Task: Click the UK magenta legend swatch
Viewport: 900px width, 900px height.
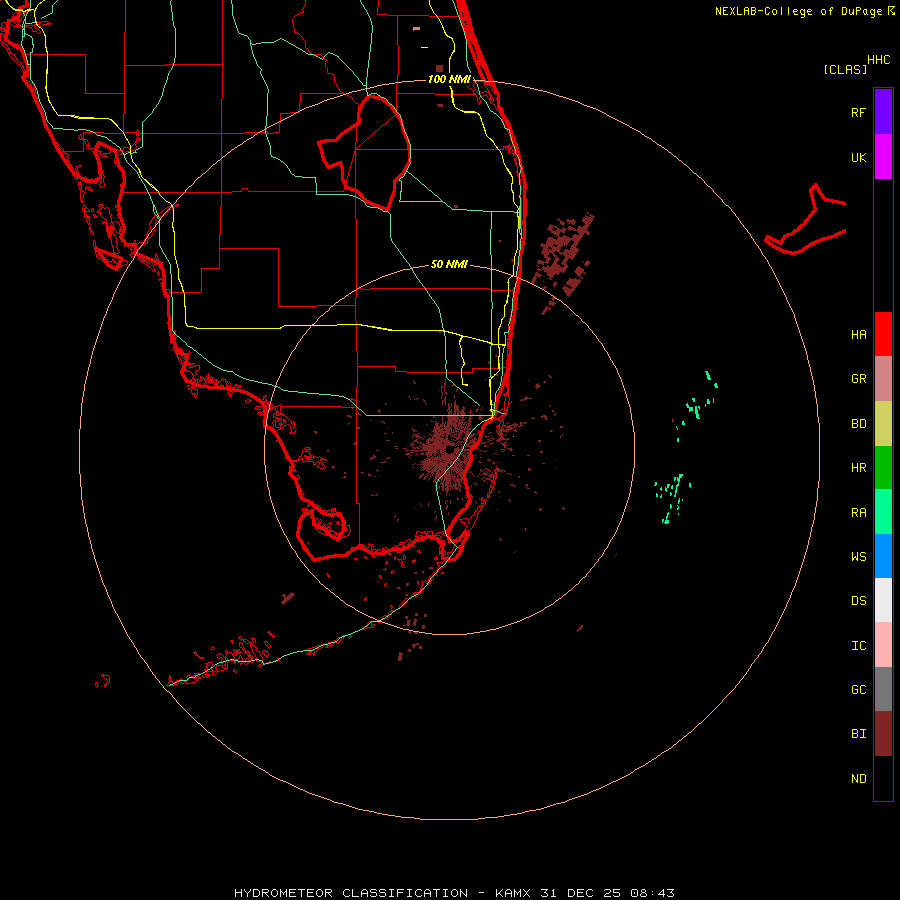Action: click(883, 157)
